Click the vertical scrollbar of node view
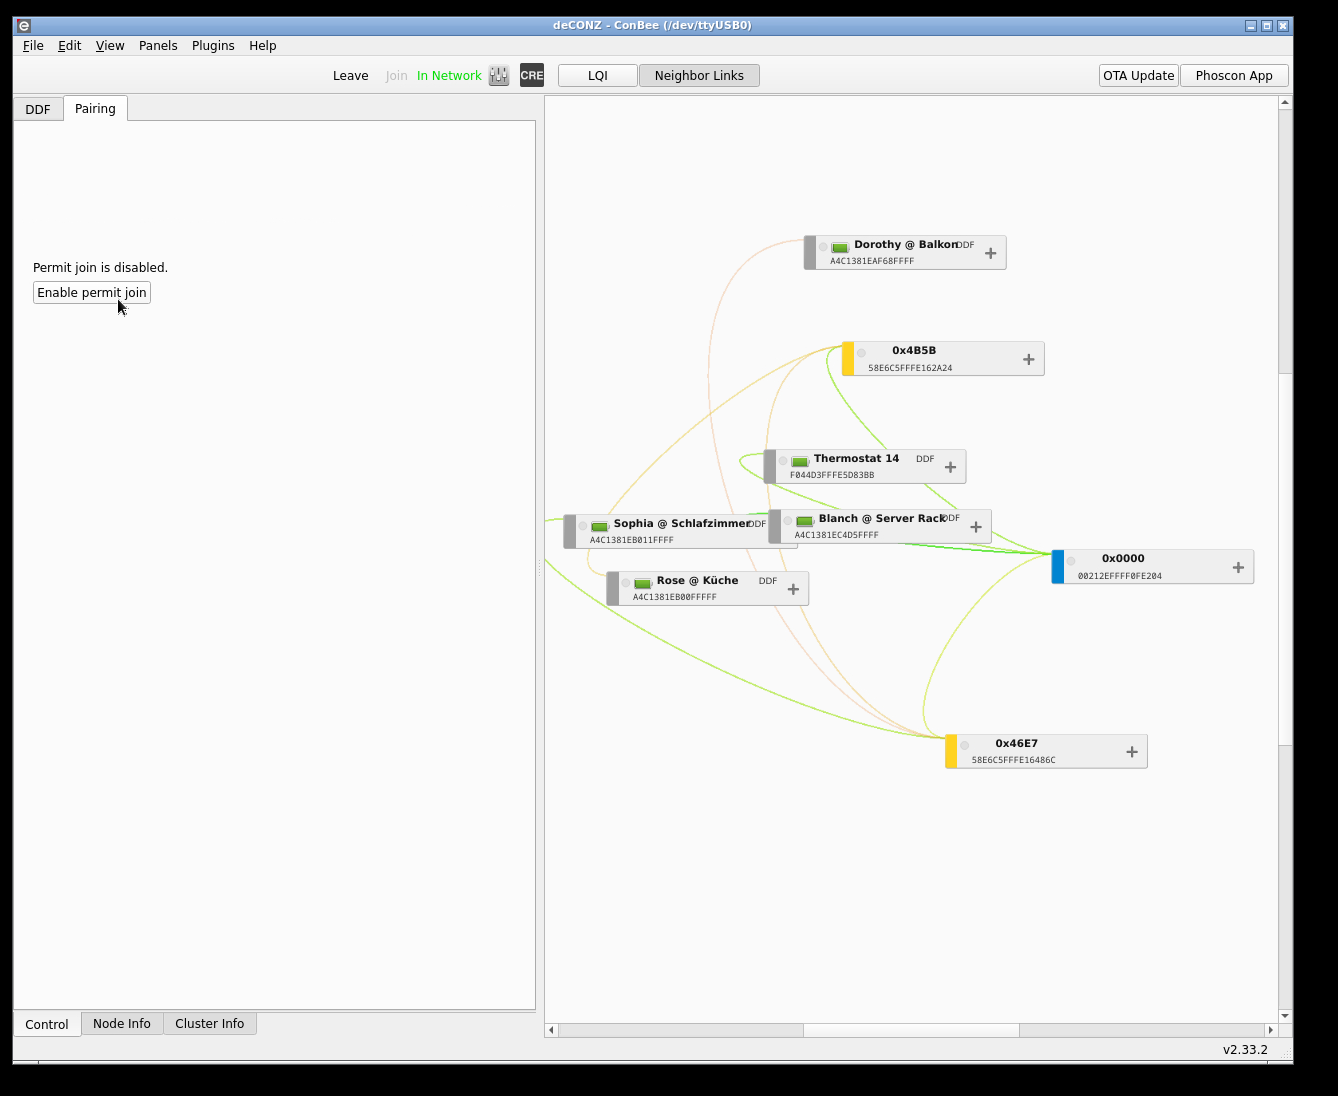Viewport: 1338px width, 1096px height. (1286, 559)
